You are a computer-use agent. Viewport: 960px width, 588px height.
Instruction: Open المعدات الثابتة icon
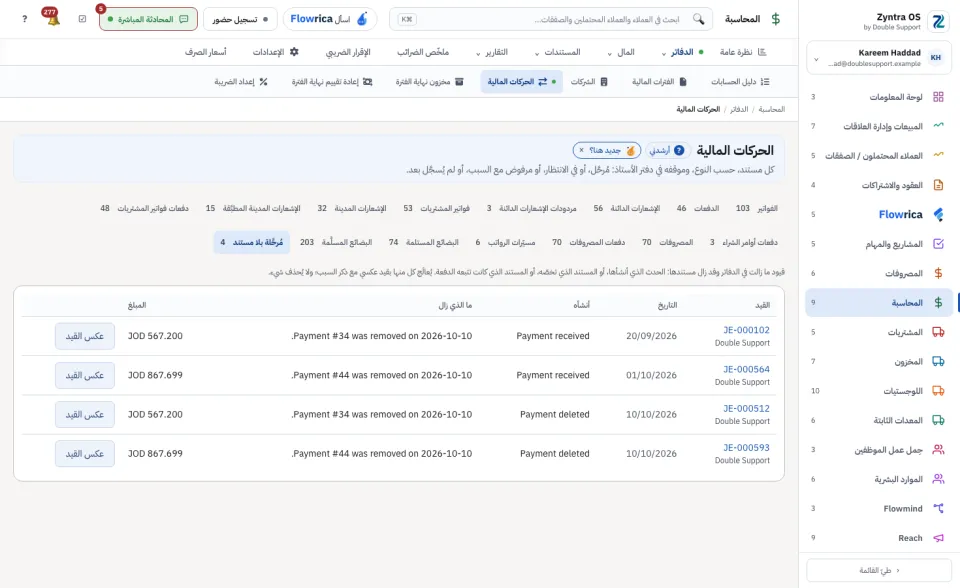coord(938,420)
